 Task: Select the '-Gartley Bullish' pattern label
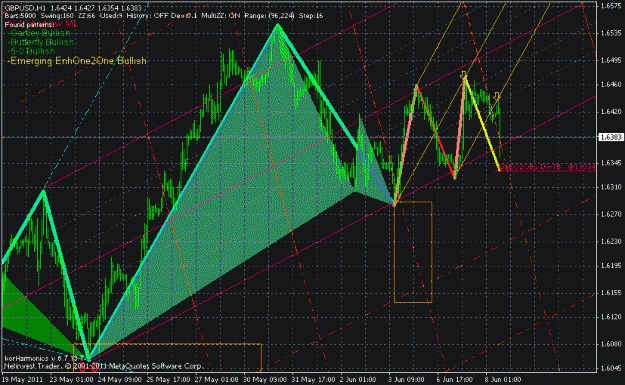pos(39,33)
